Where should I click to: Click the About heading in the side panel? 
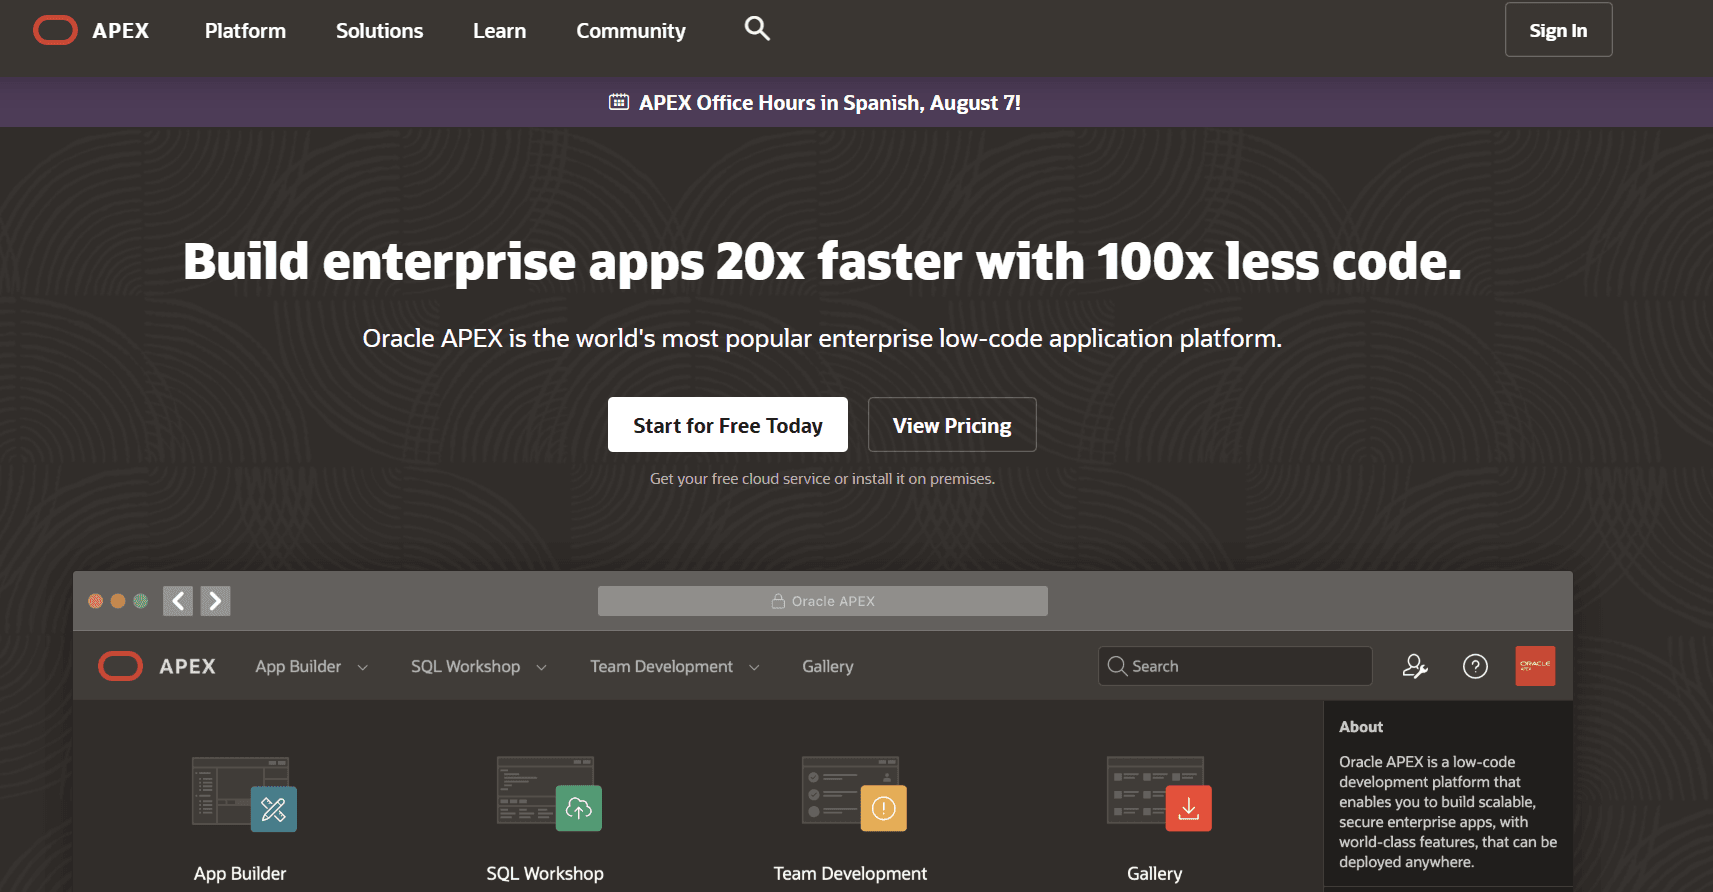point(1361,727)
